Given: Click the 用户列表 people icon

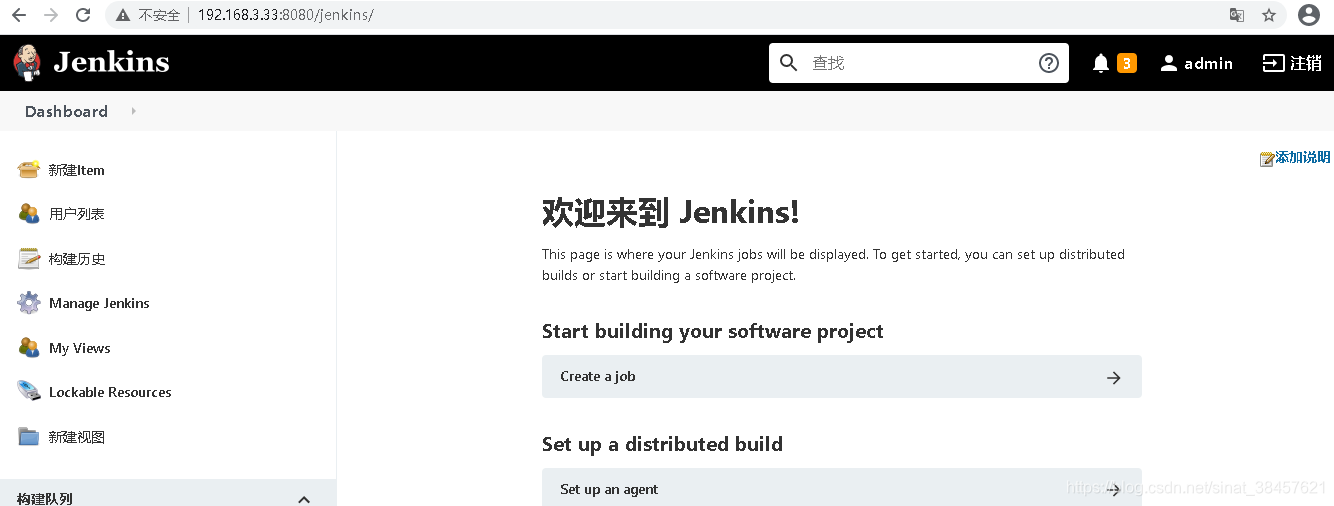Looking at the screenshot, I should tap(29, 213).
